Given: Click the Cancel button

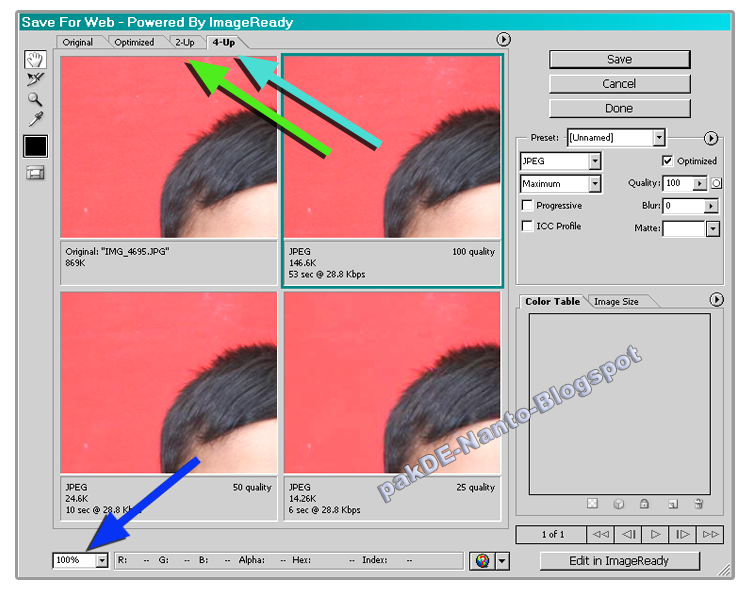Looking at the screenshot, I should [x=619, y=84].
